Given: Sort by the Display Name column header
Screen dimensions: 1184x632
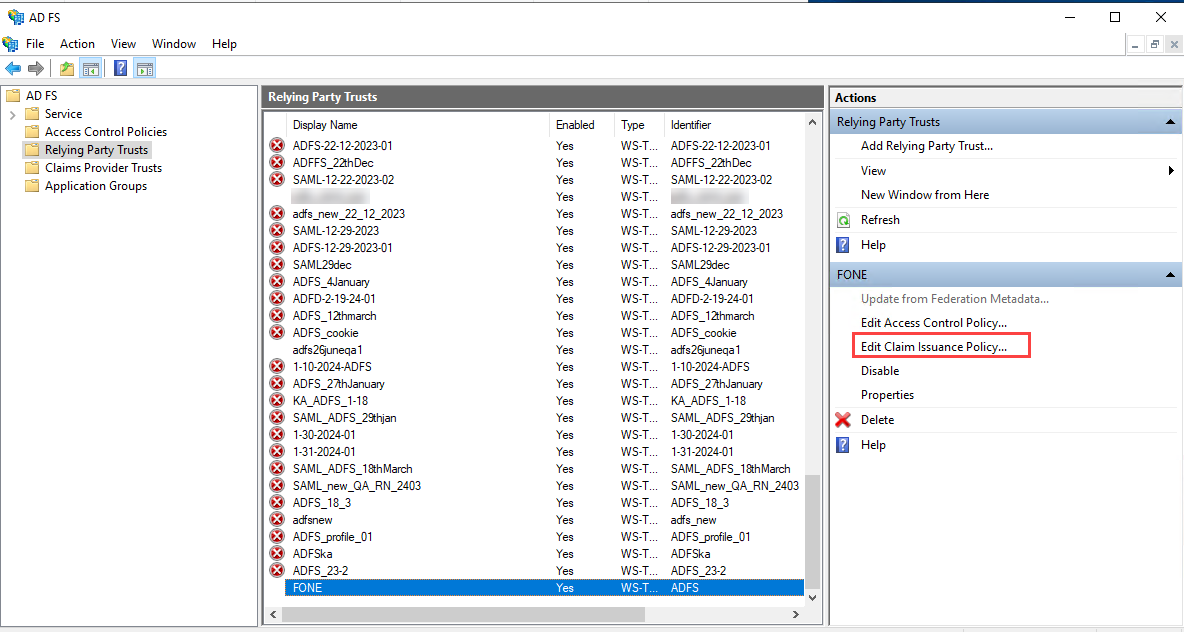Looking at the screenshot, I should [x=418, y=125].
